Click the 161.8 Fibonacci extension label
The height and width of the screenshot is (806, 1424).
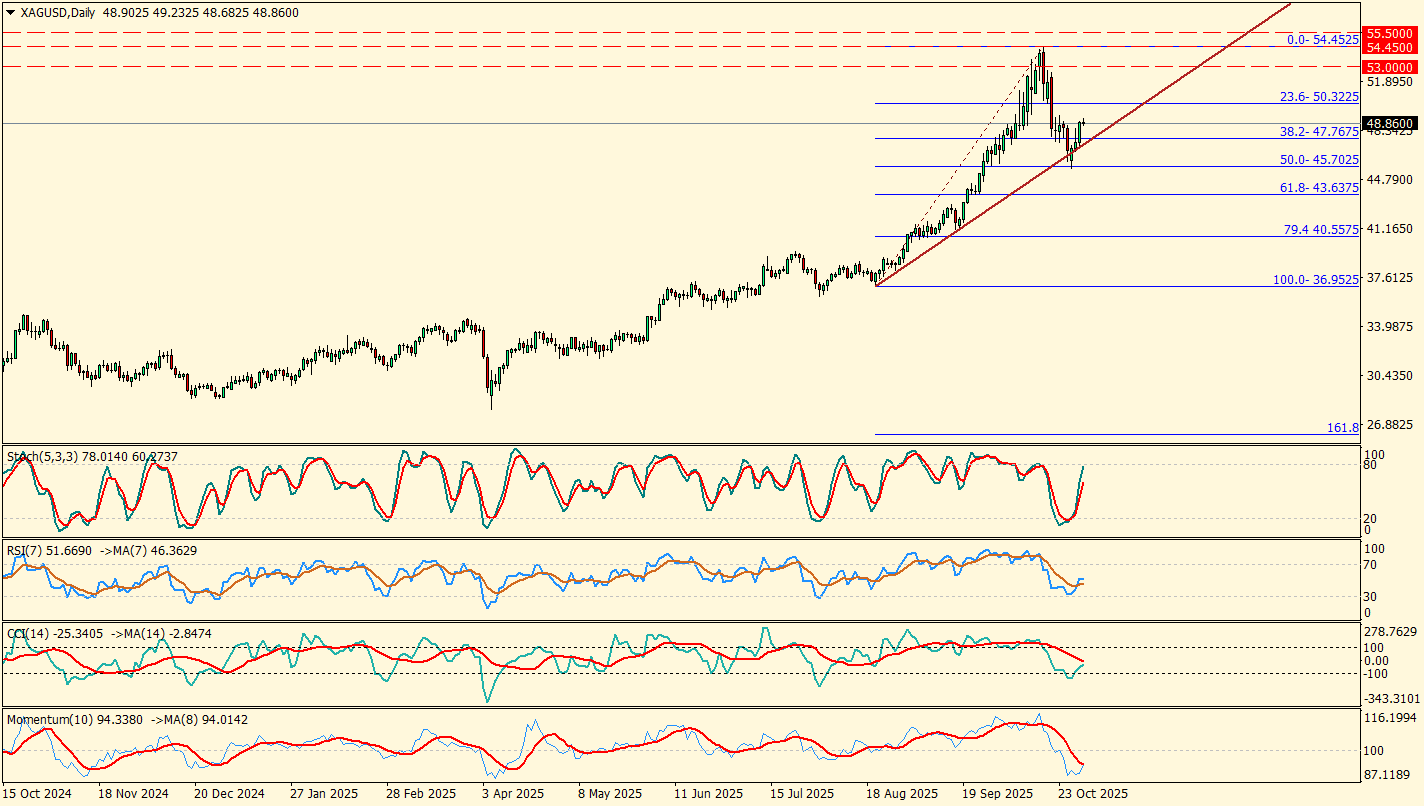(1343, 428)
